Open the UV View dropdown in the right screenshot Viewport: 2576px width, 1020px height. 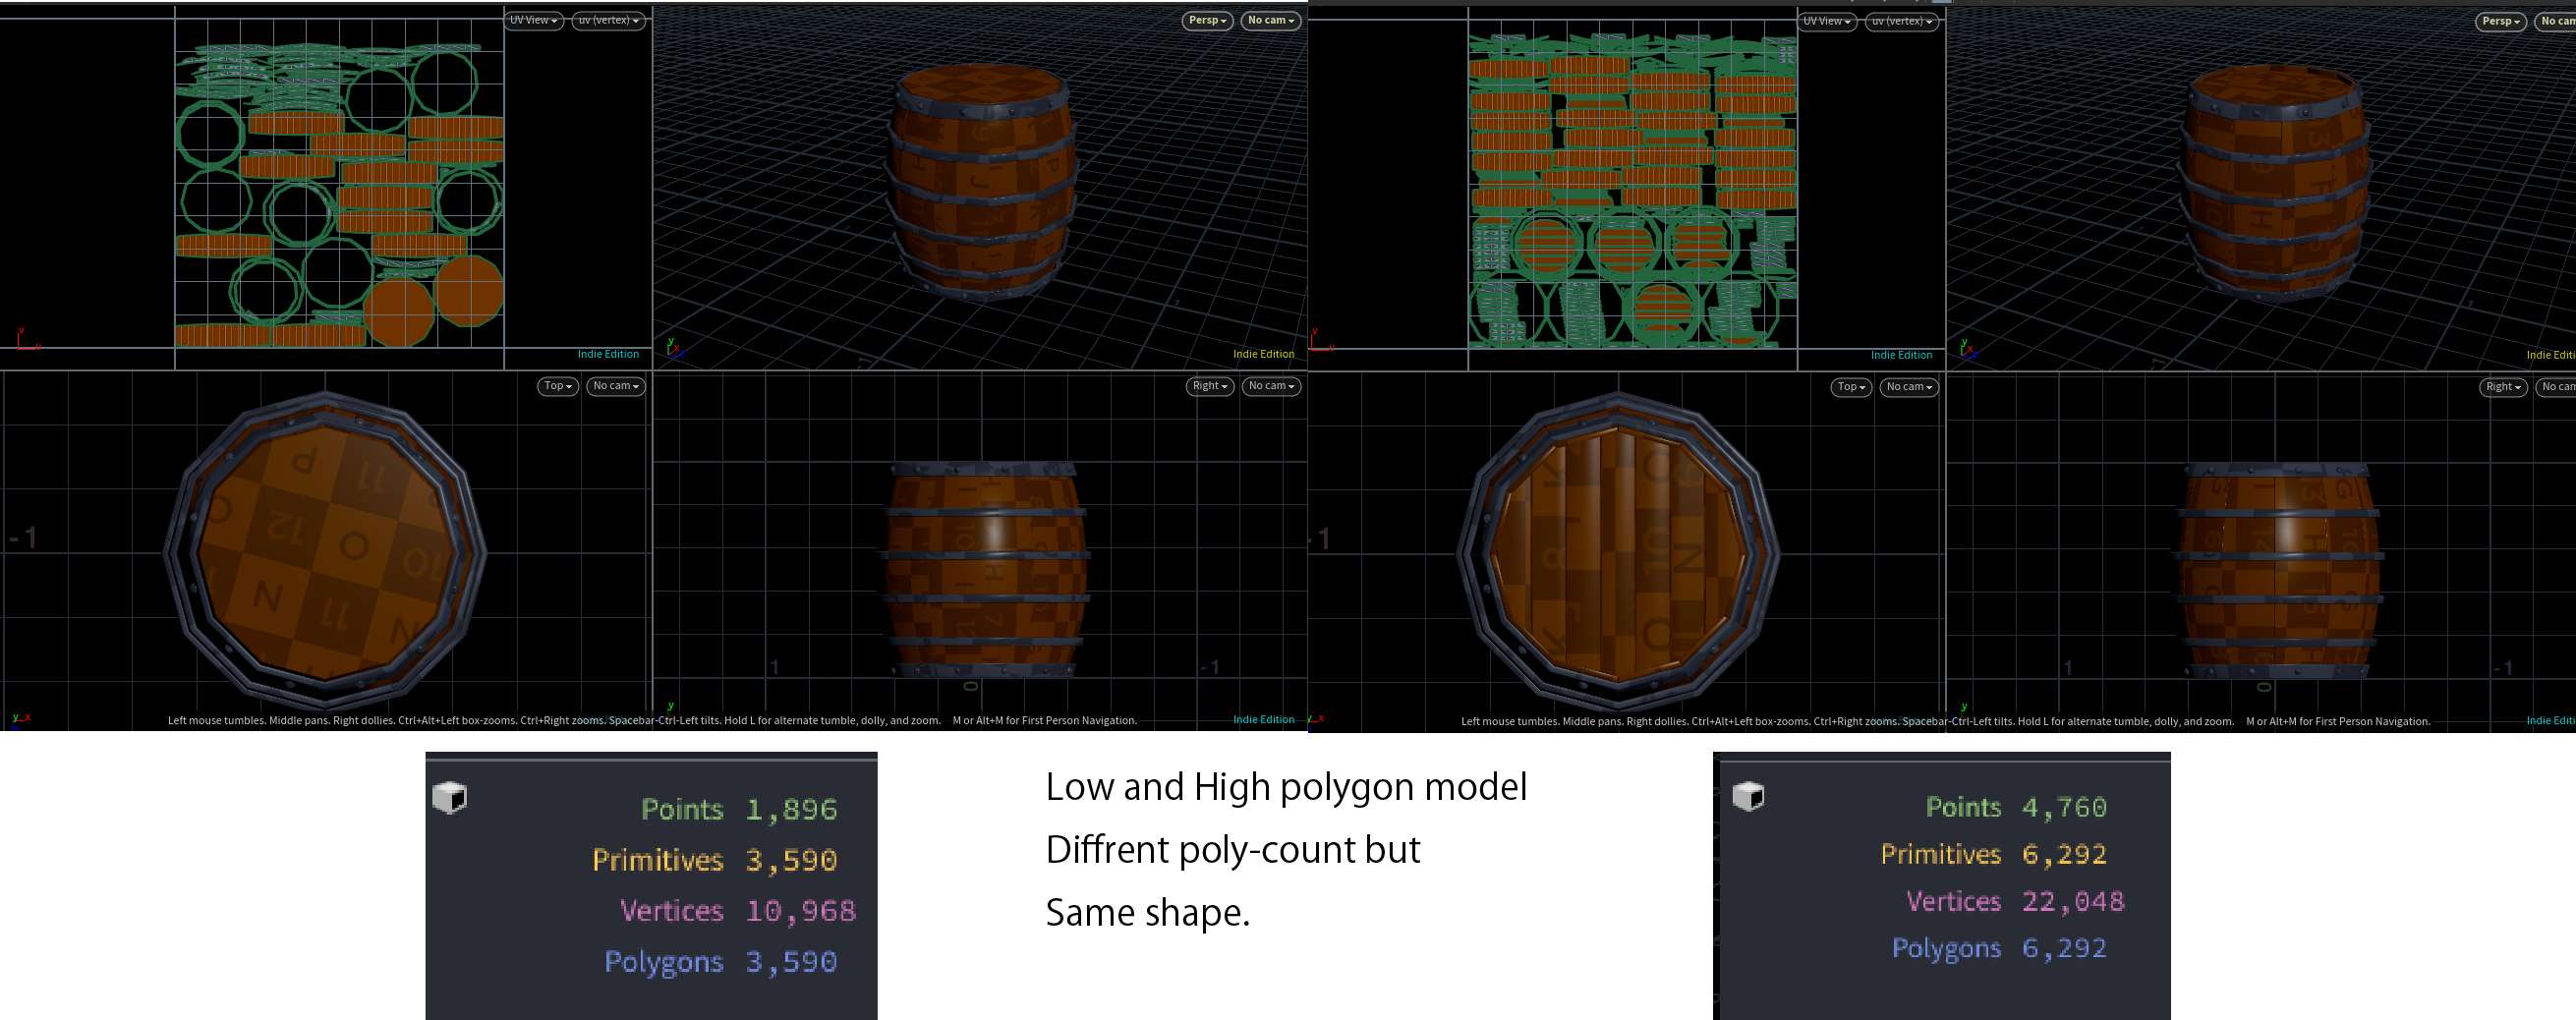pyautogui.click(x=1827, y=21)
